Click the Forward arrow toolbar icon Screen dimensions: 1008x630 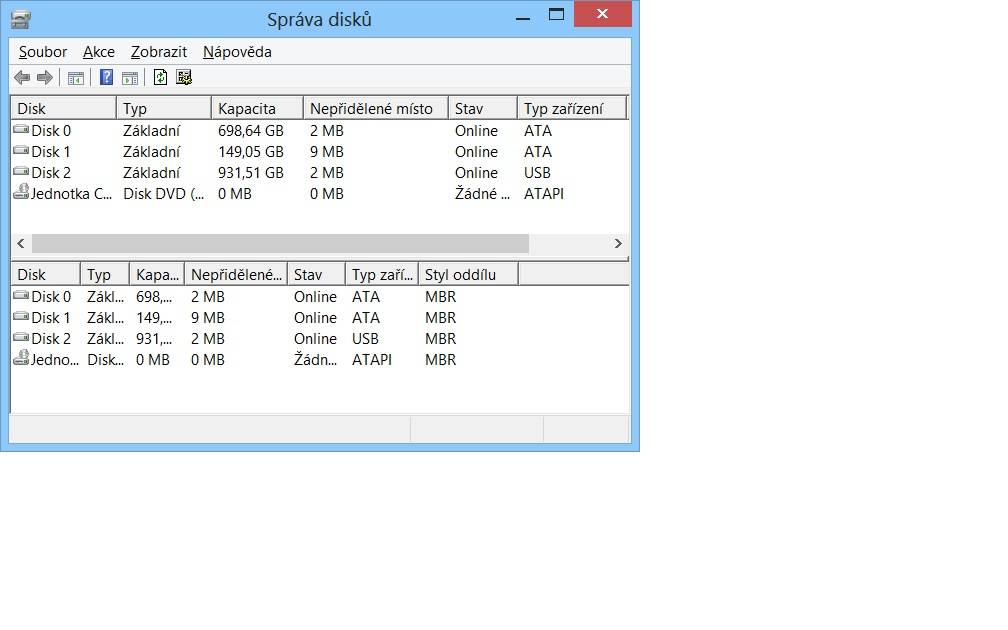44,78
